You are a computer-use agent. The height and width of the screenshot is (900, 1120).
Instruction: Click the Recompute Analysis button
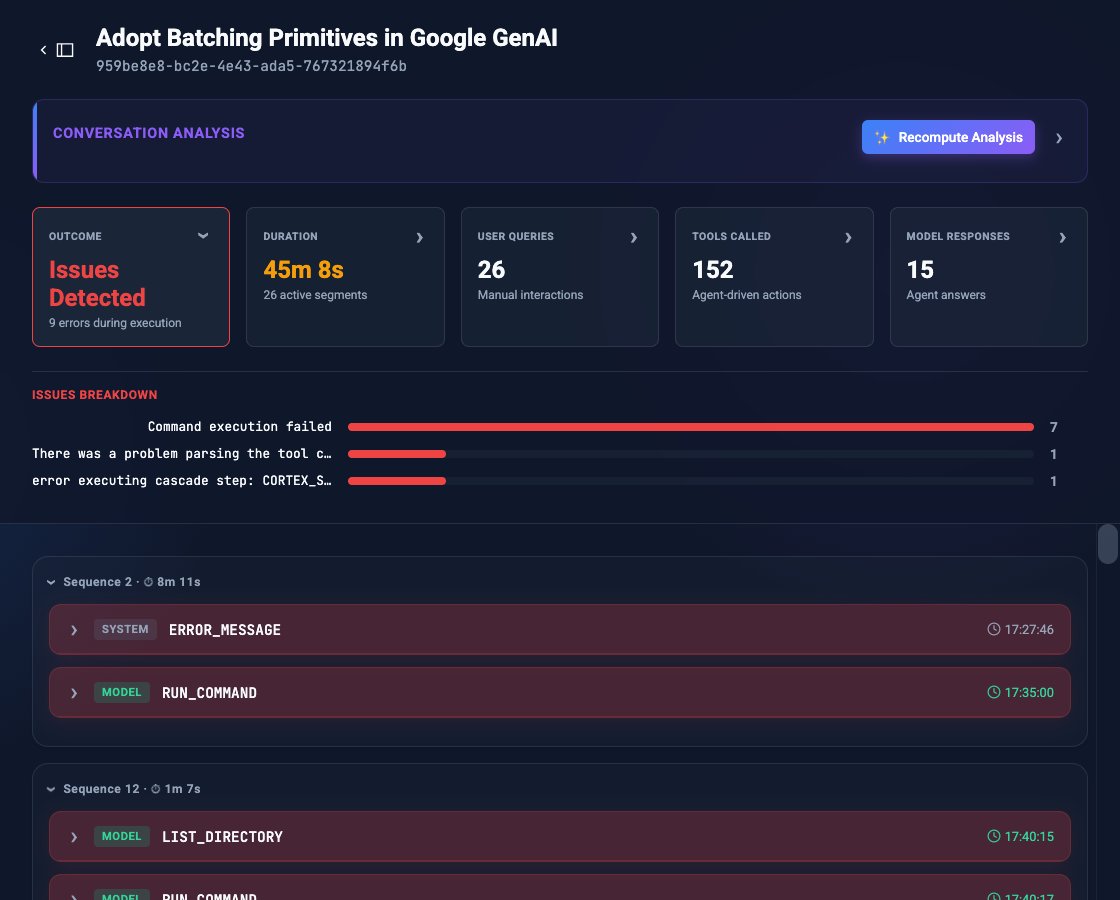click(x=948, y=137)
